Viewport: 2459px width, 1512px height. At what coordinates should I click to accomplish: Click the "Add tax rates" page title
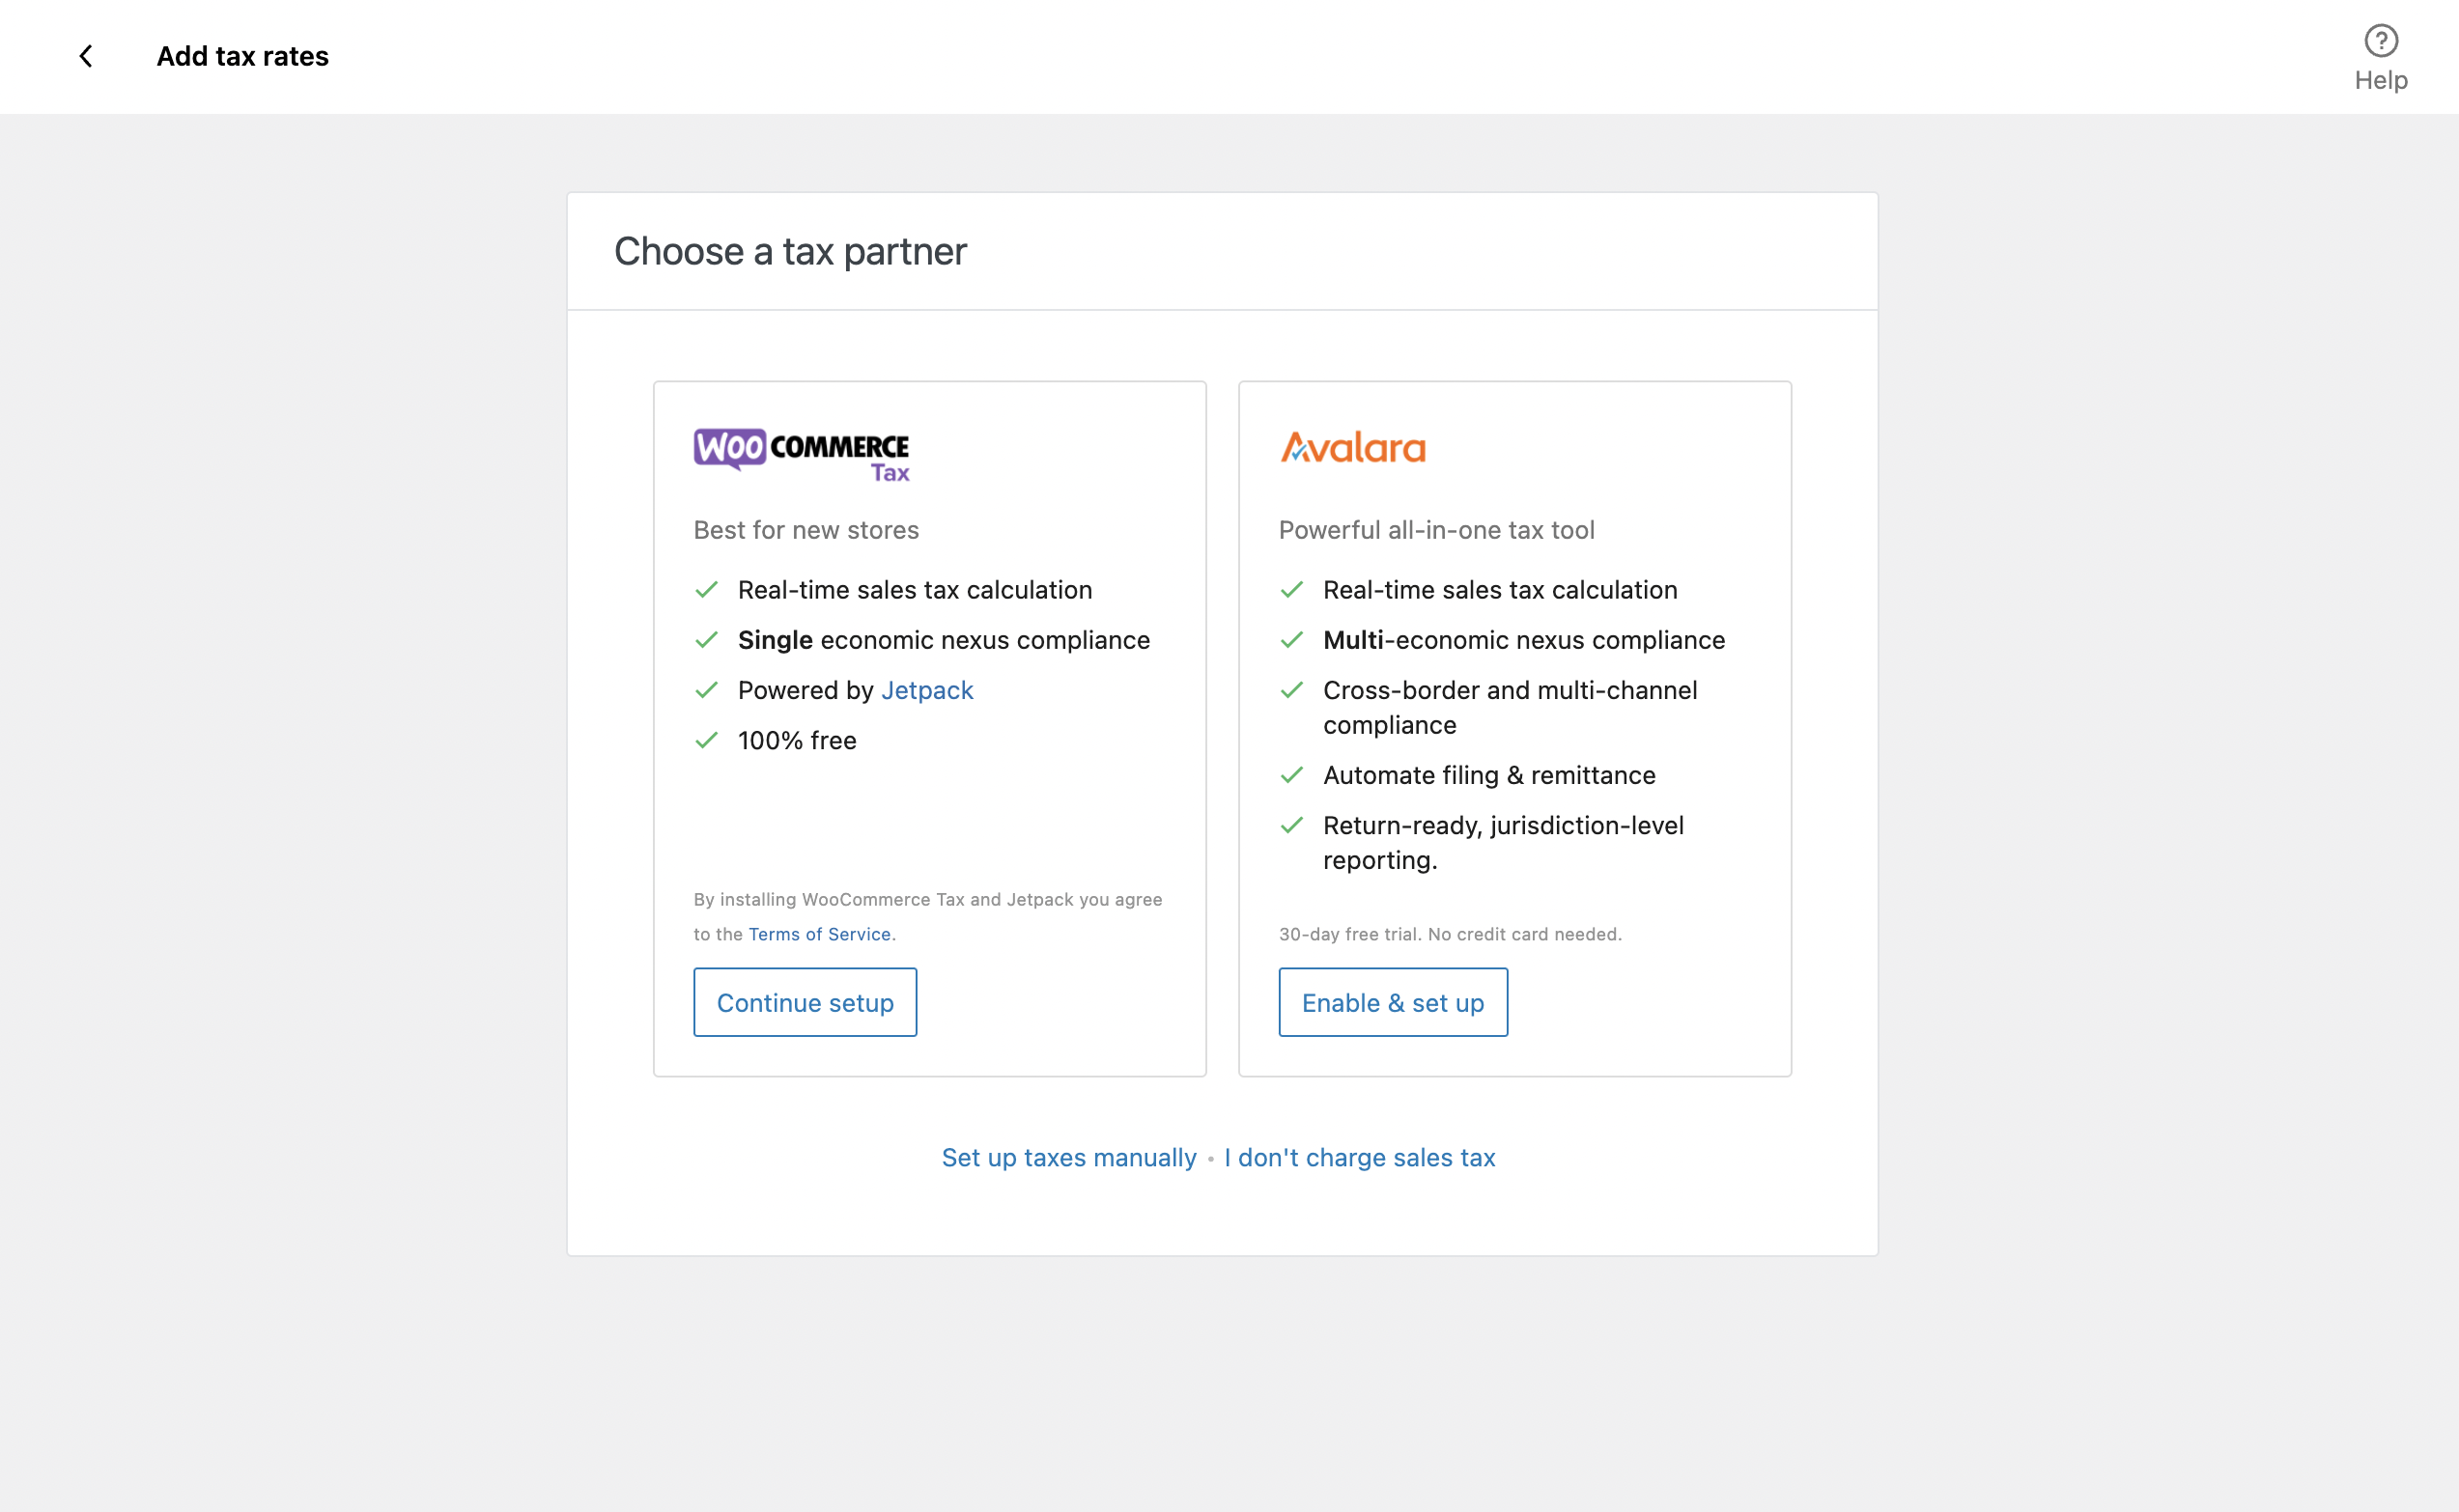pyautogui.click(x=243, y=56)
